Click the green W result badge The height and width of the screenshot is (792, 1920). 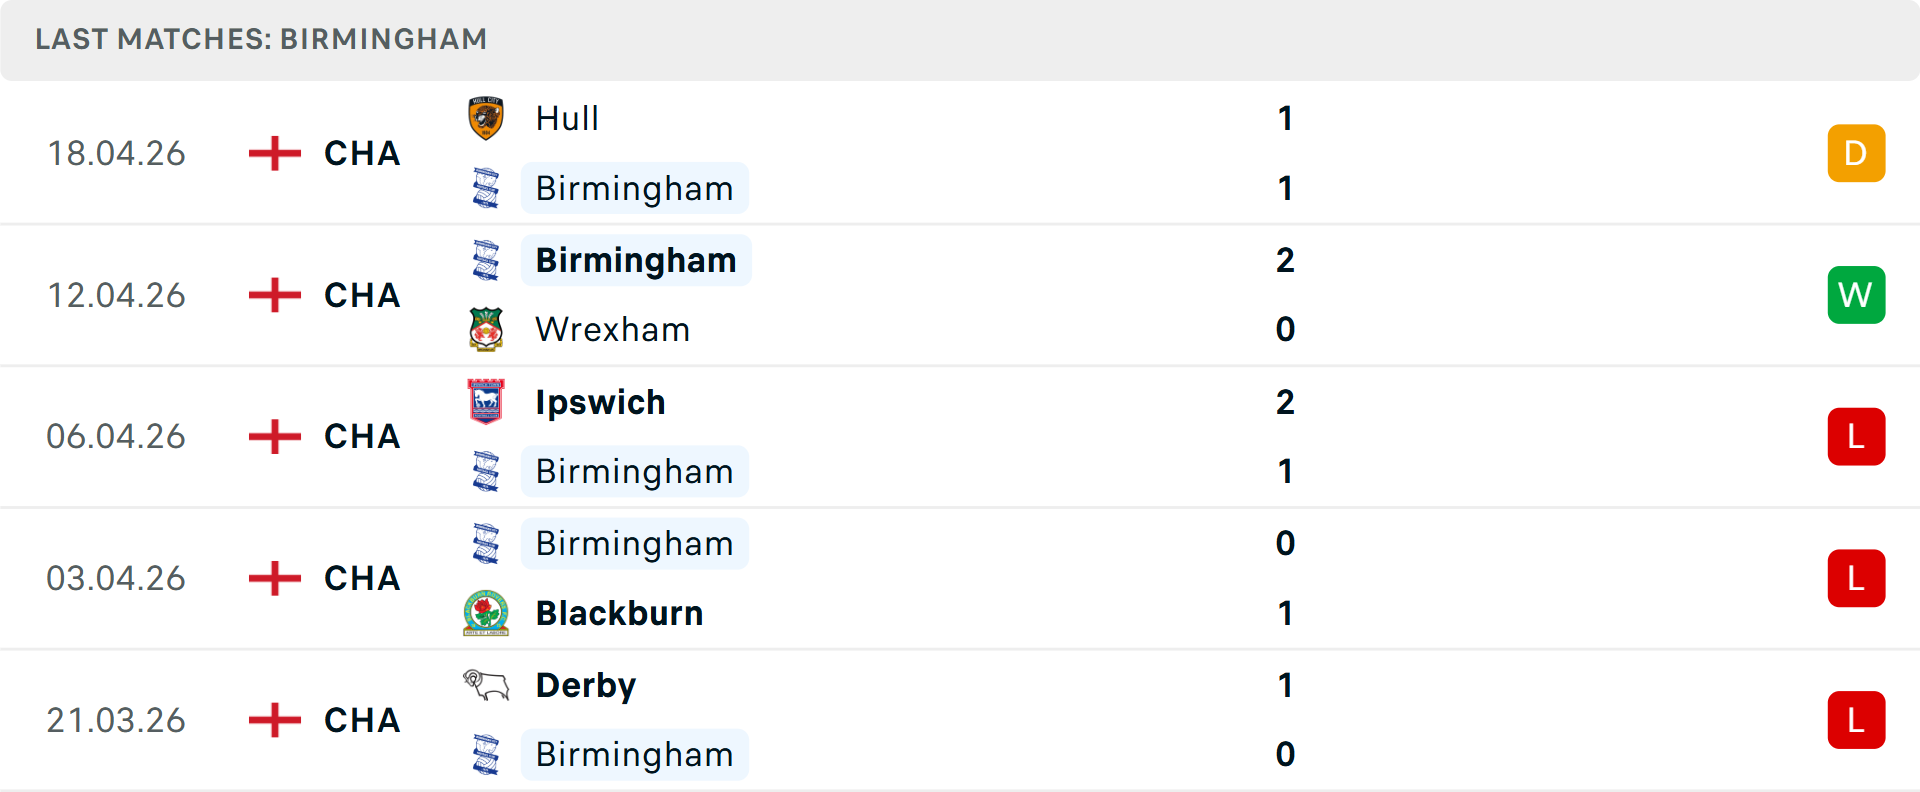[1856, 295]
